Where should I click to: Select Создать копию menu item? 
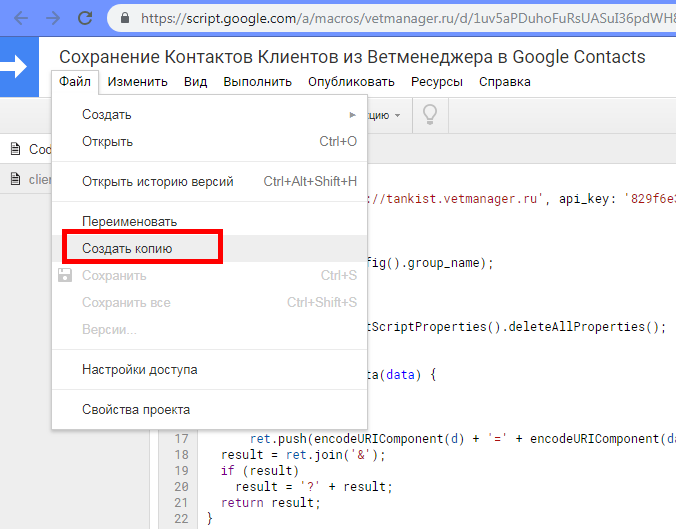[210, 248]
